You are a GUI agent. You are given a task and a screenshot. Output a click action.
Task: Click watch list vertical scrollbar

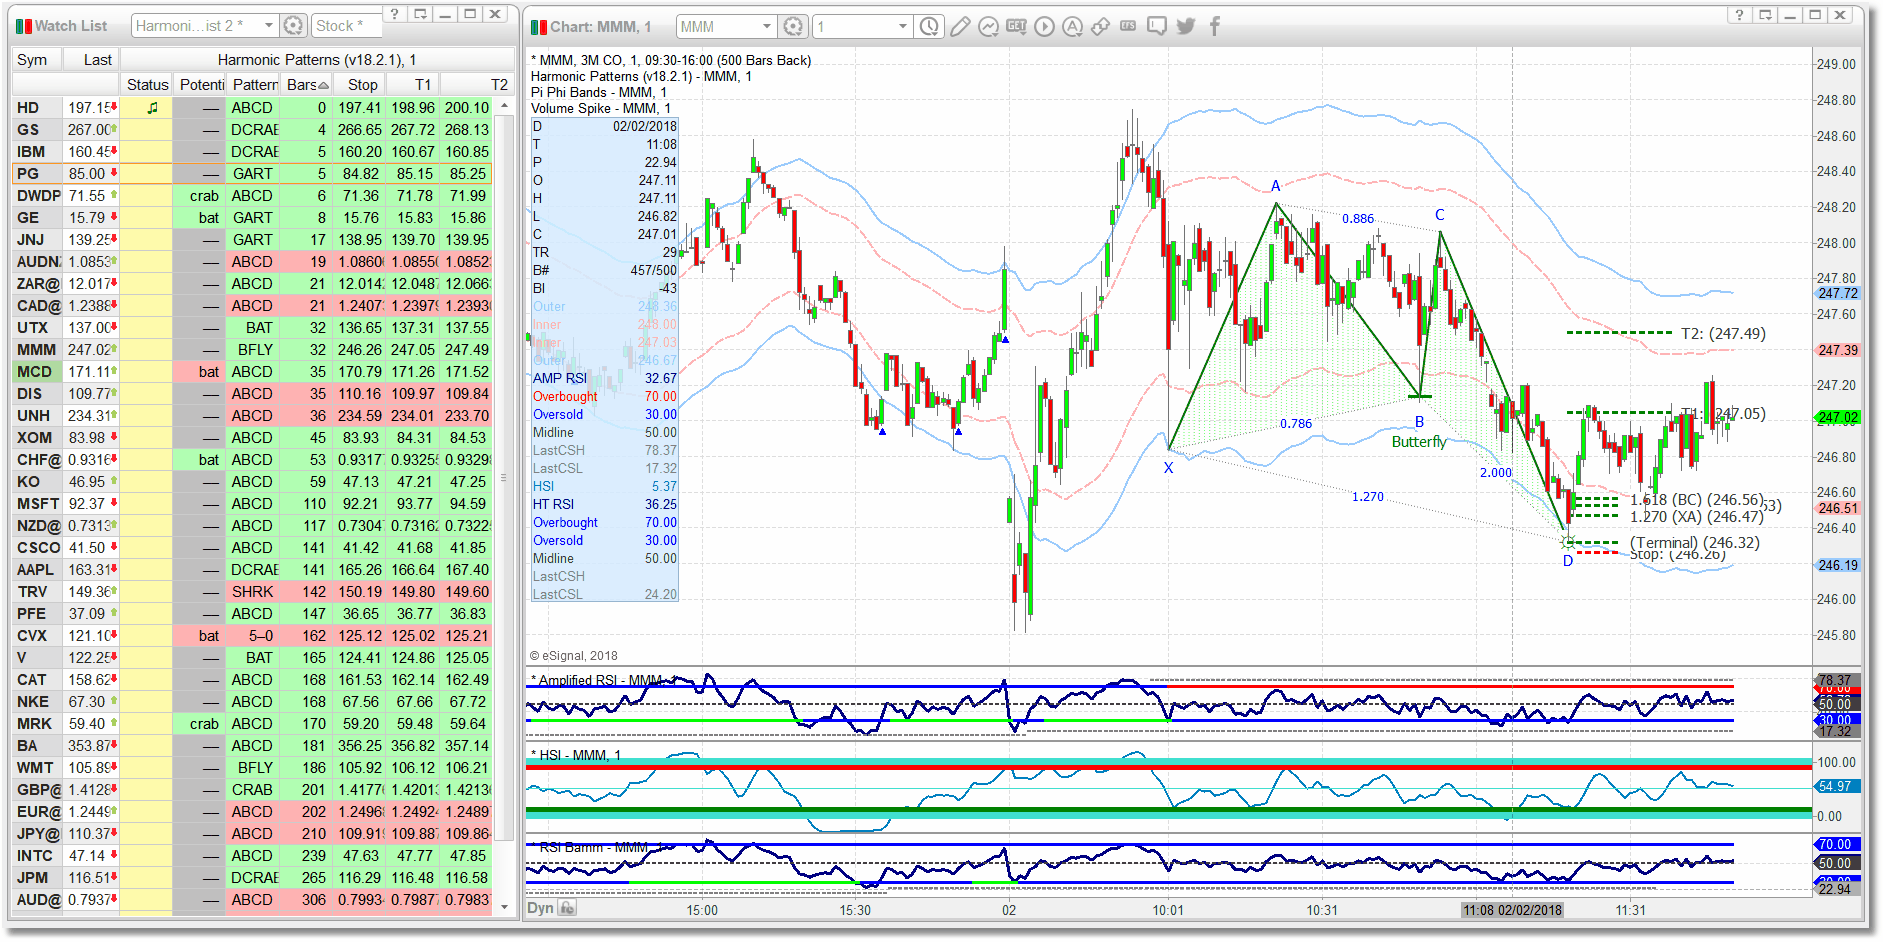505,506
